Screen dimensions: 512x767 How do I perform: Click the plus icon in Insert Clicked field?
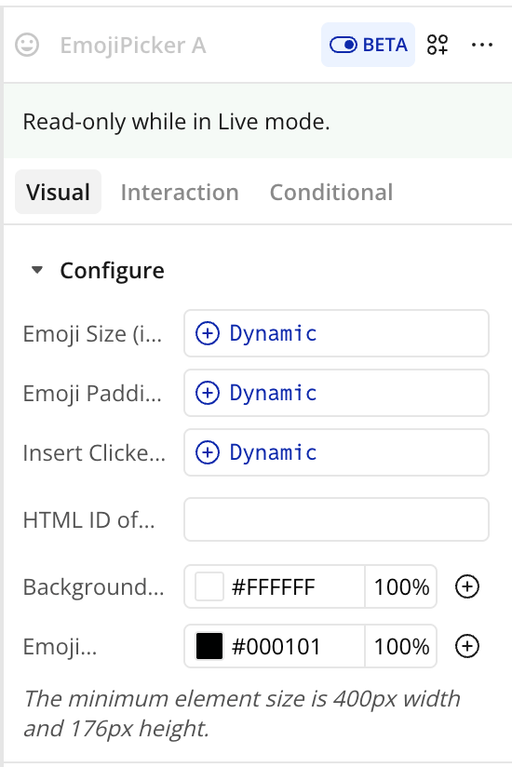(207, 452)
